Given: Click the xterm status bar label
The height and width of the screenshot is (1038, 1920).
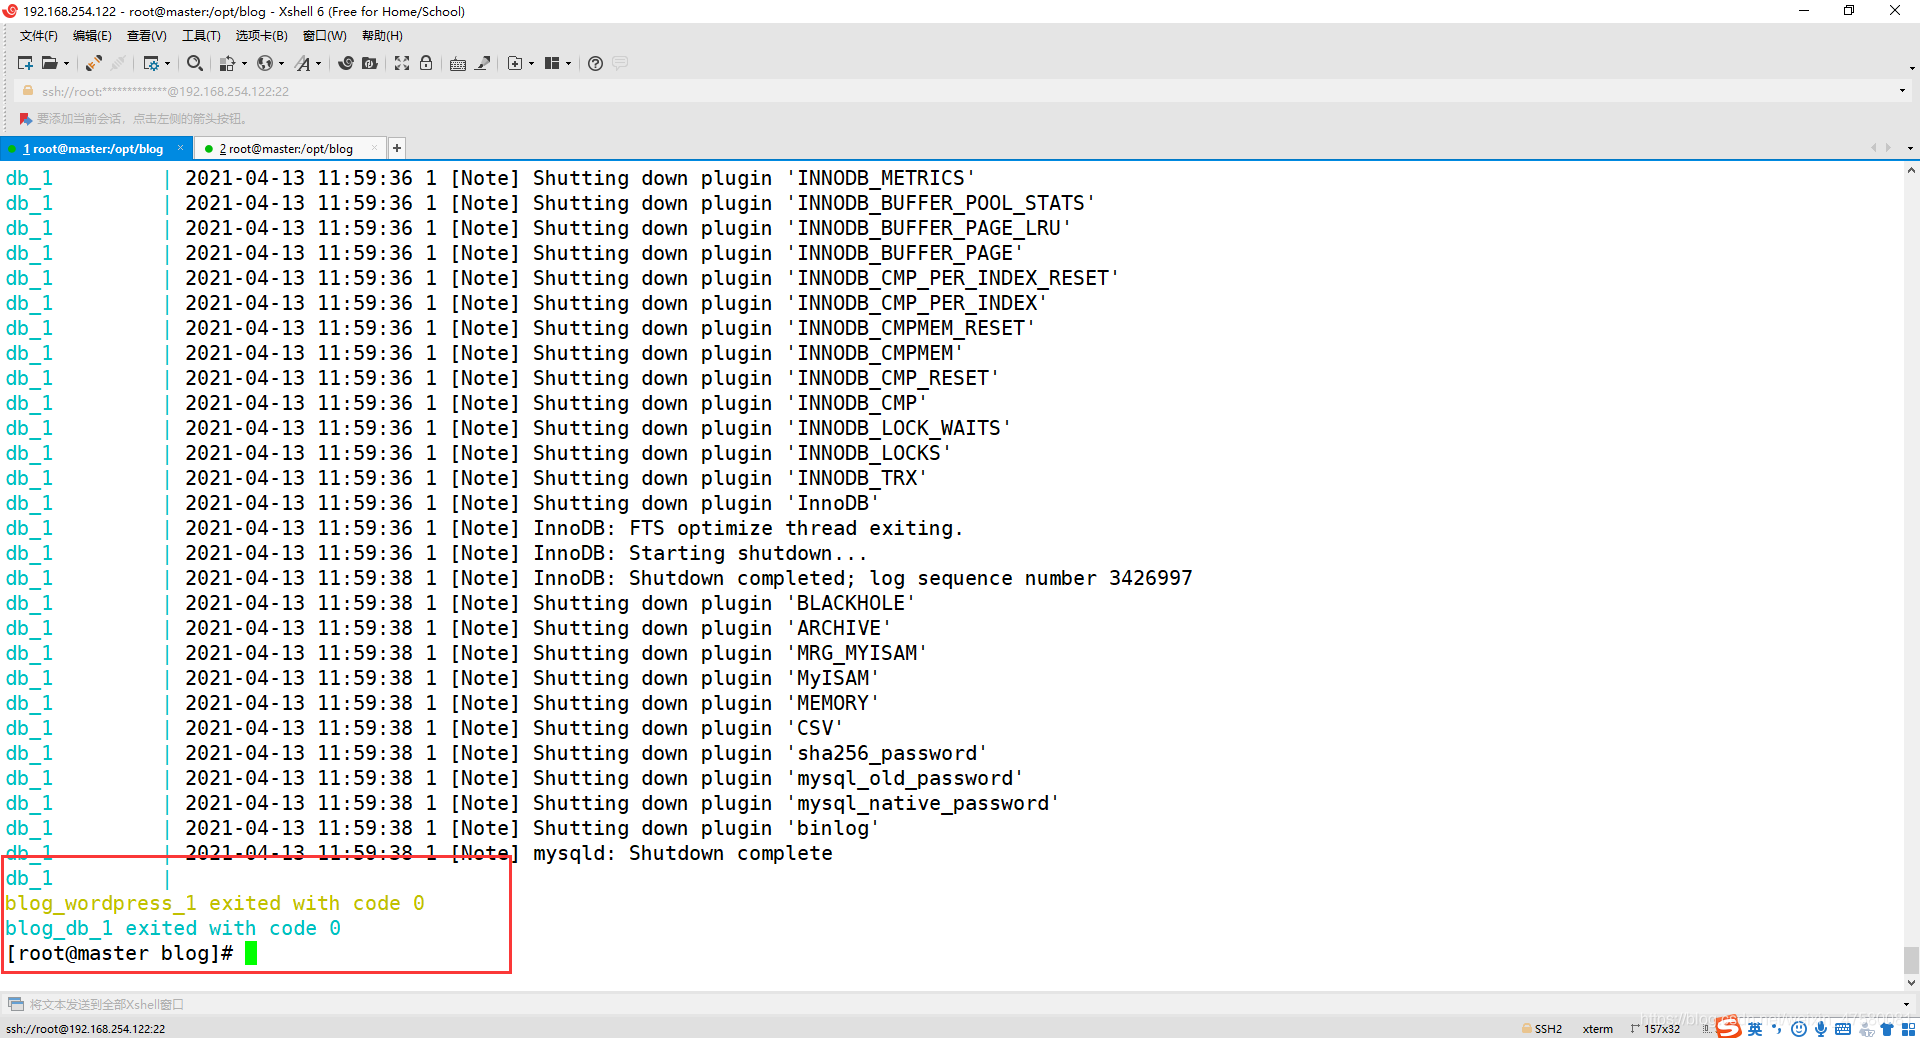Looking at the screenshot, I should pos(1598,1029).
